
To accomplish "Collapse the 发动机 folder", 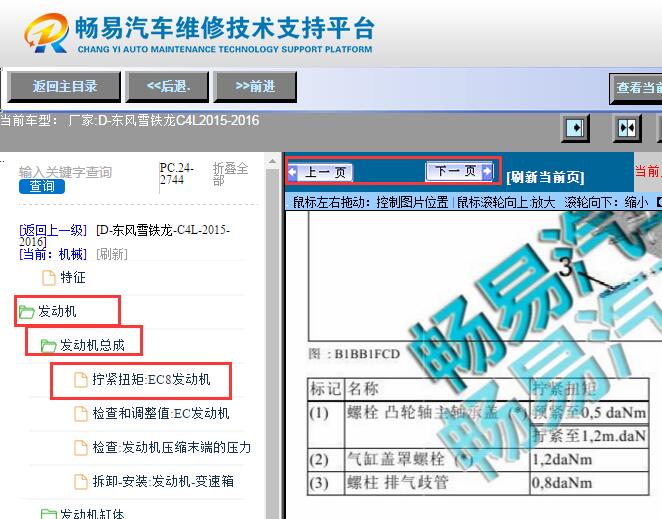I will point(57,312).
